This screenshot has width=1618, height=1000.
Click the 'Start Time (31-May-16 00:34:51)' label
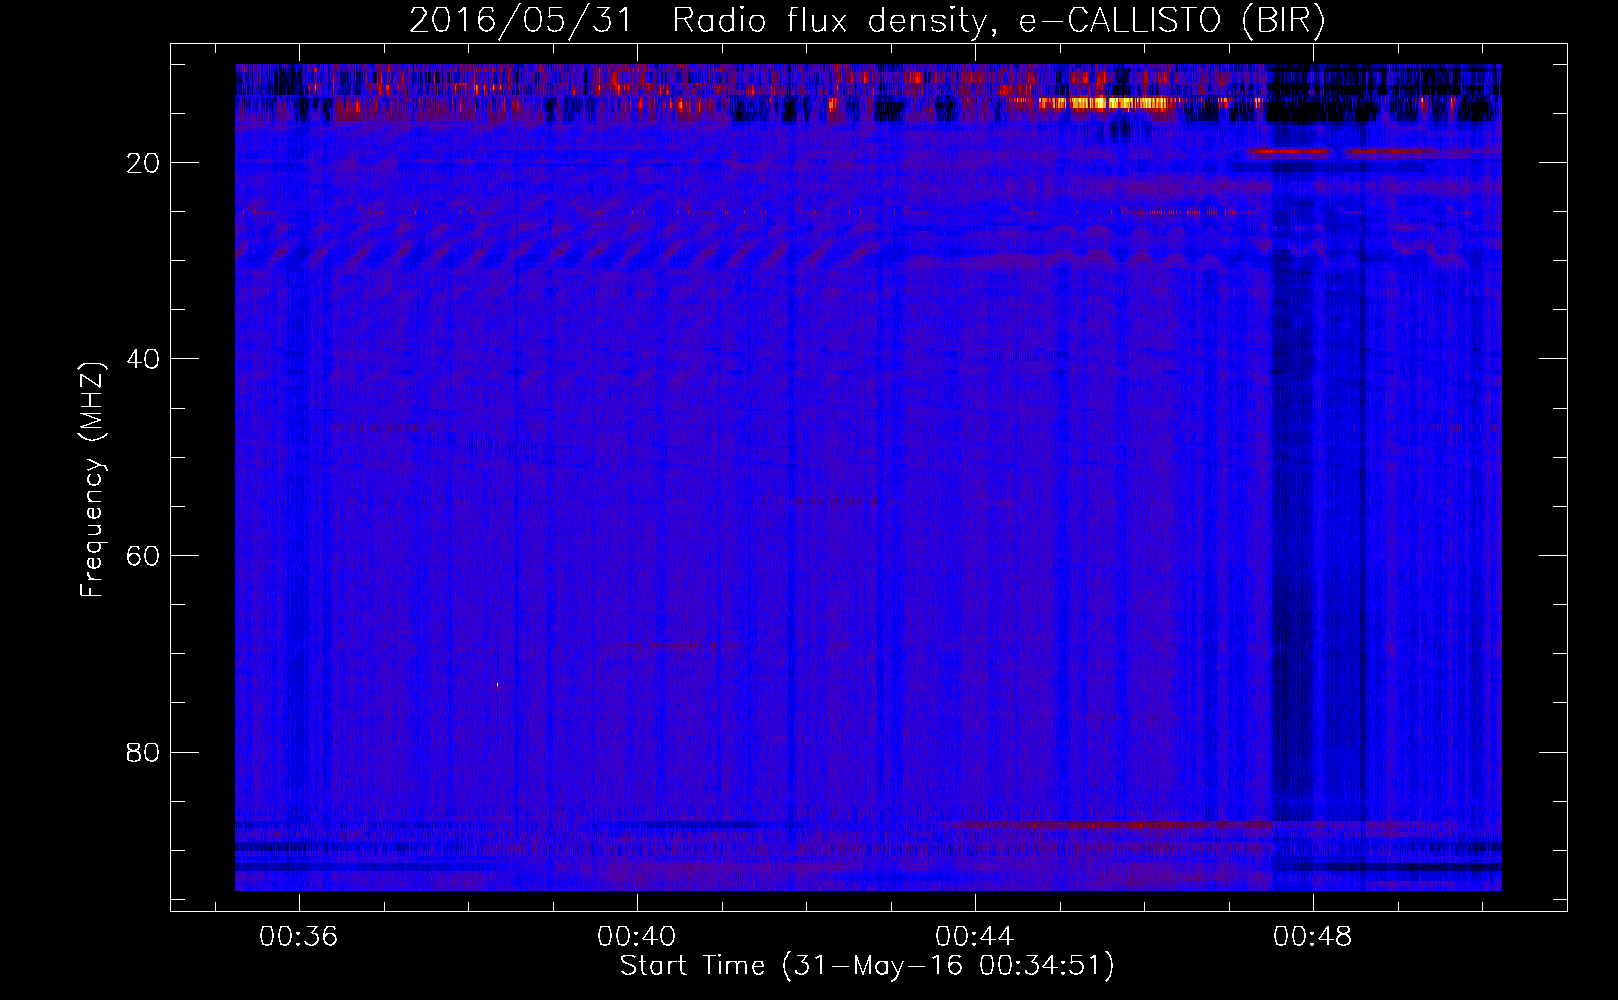(x=867, y=966)
